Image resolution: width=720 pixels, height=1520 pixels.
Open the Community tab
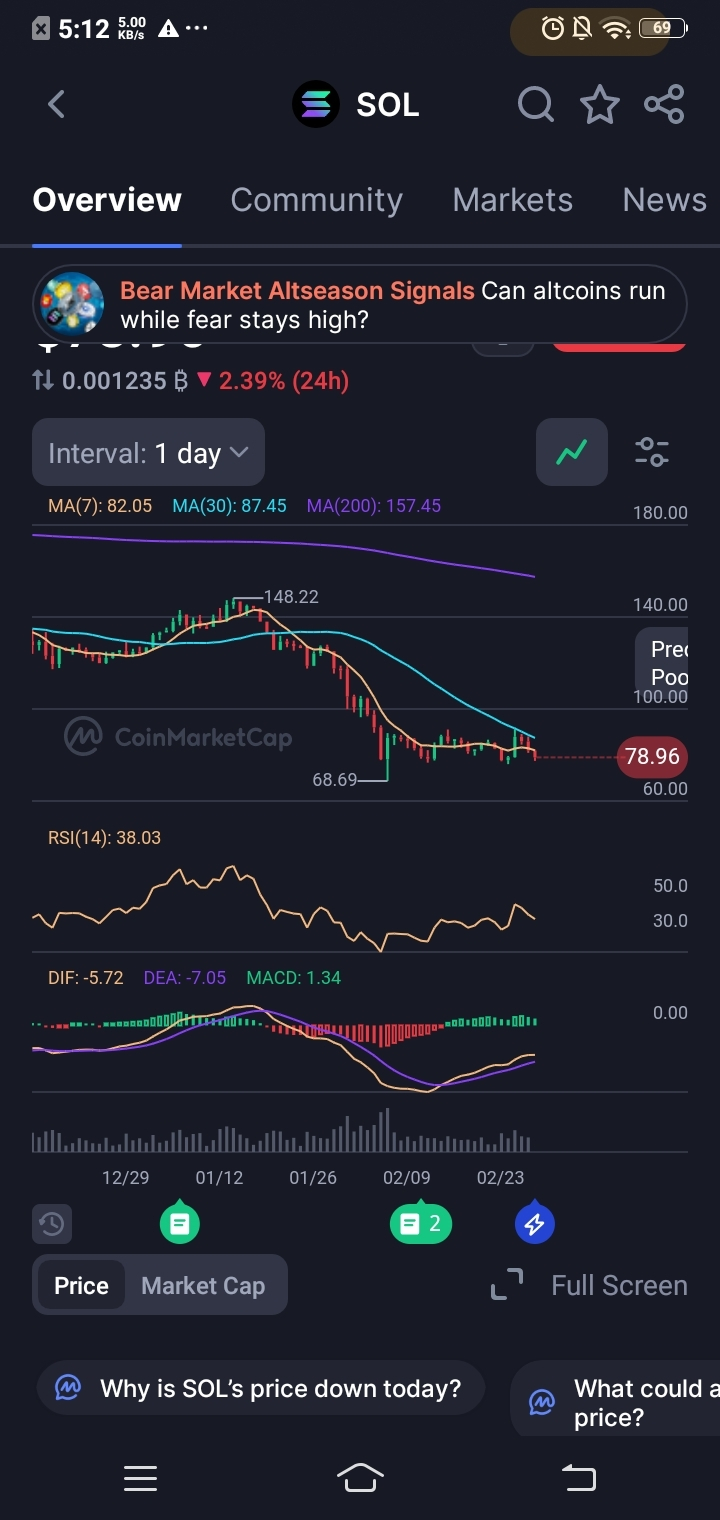(316, 200)
